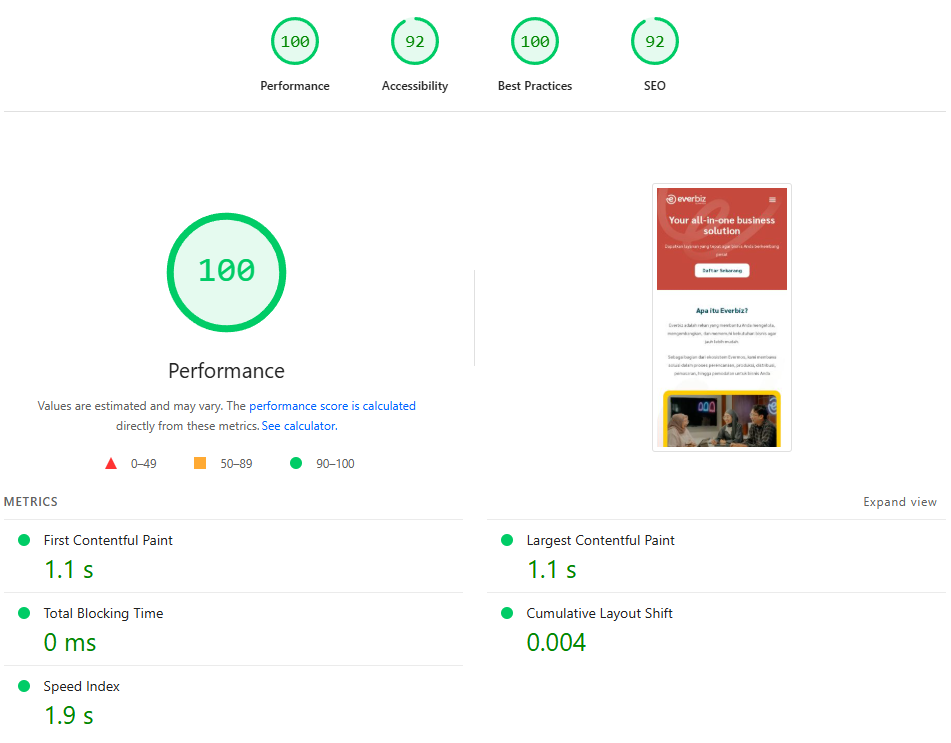Image resolution: width=951 pixels, height=743 pixels.
Task: Open the 'performance score is calculated' link
Action: (x=332, y=406)
